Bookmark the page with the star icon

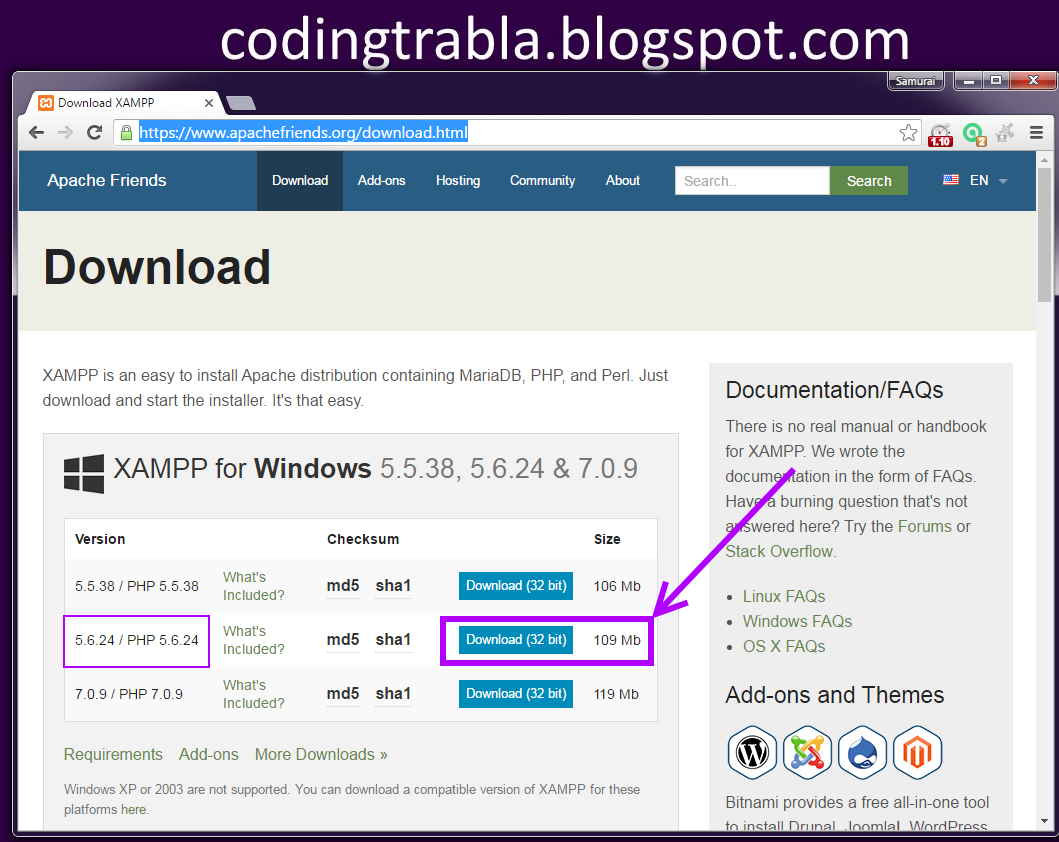[908, 132]
